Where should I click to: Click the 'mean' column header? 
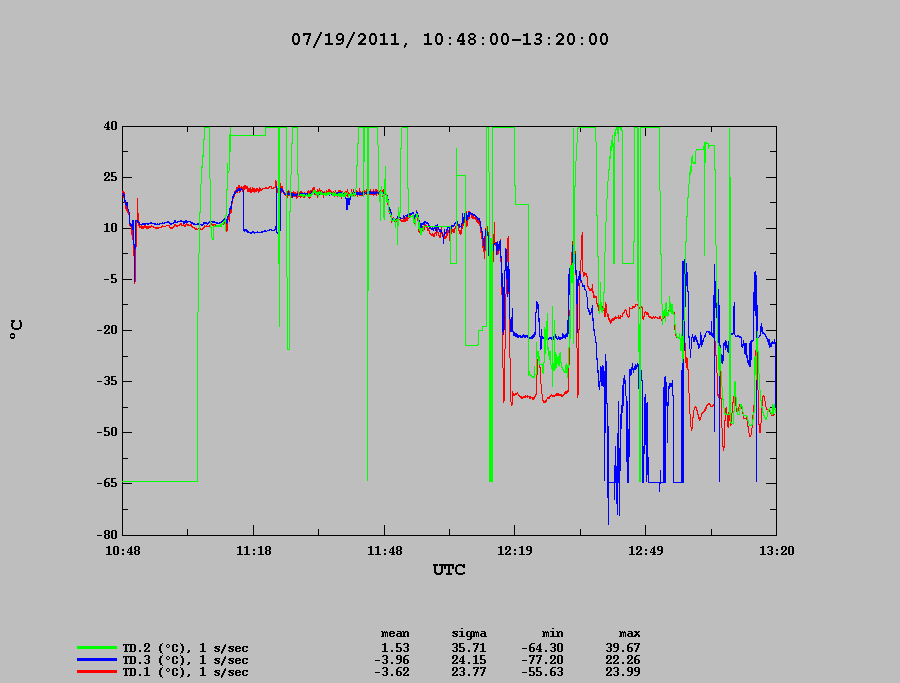click(395, 634)
